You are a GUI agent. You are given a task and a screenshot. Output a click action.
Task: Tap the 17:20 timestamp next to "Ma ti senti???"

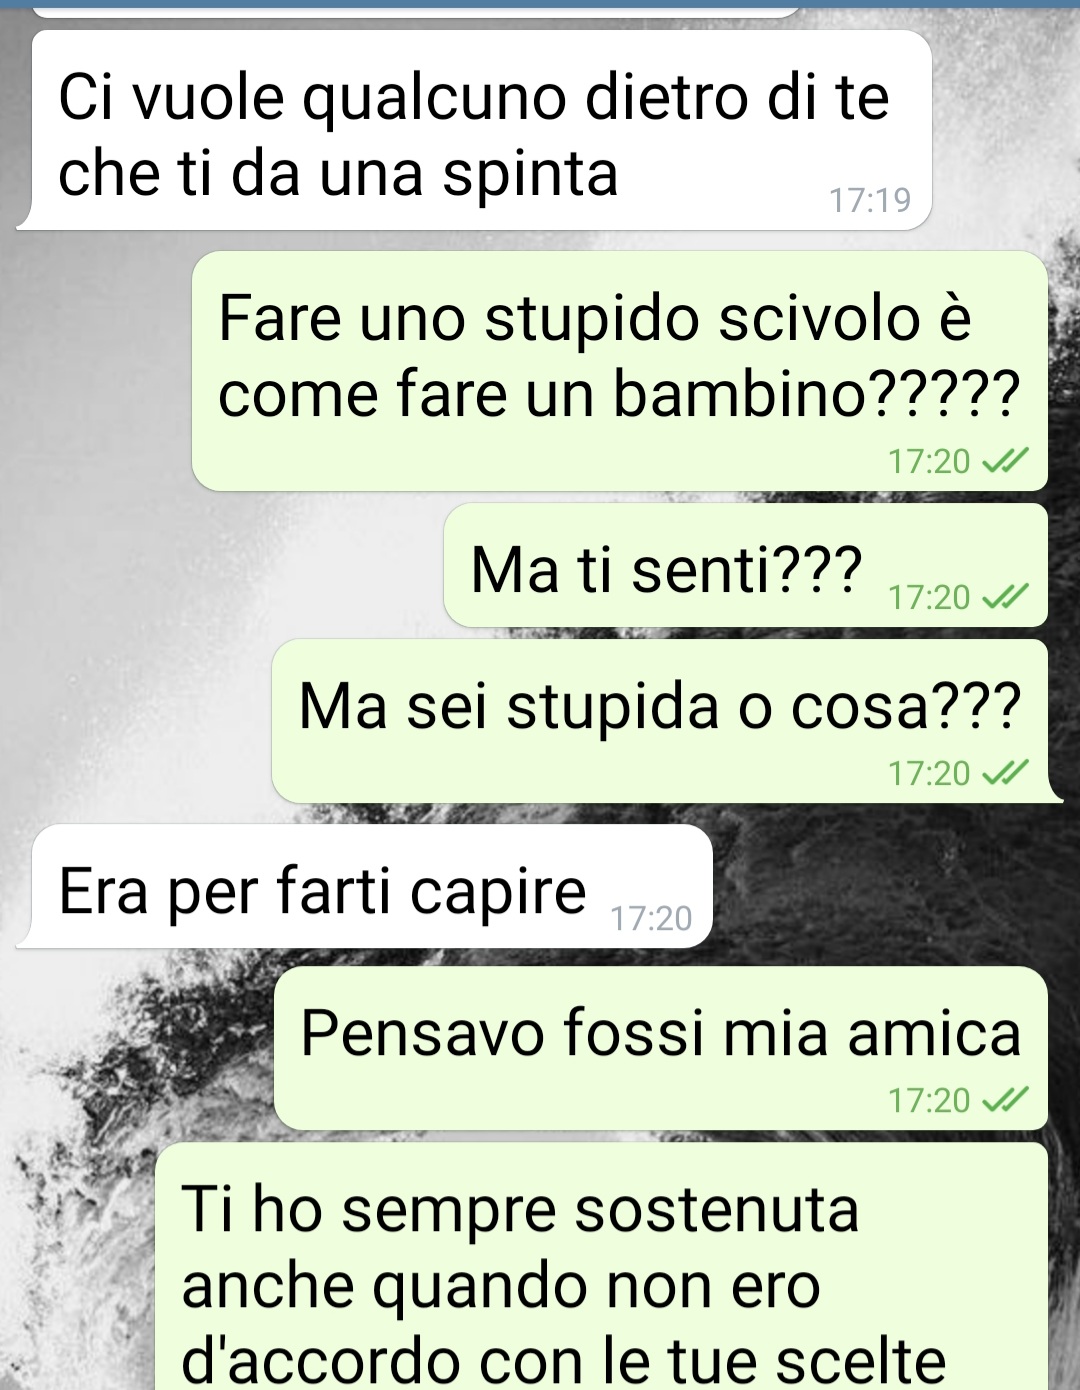(929, 597)
